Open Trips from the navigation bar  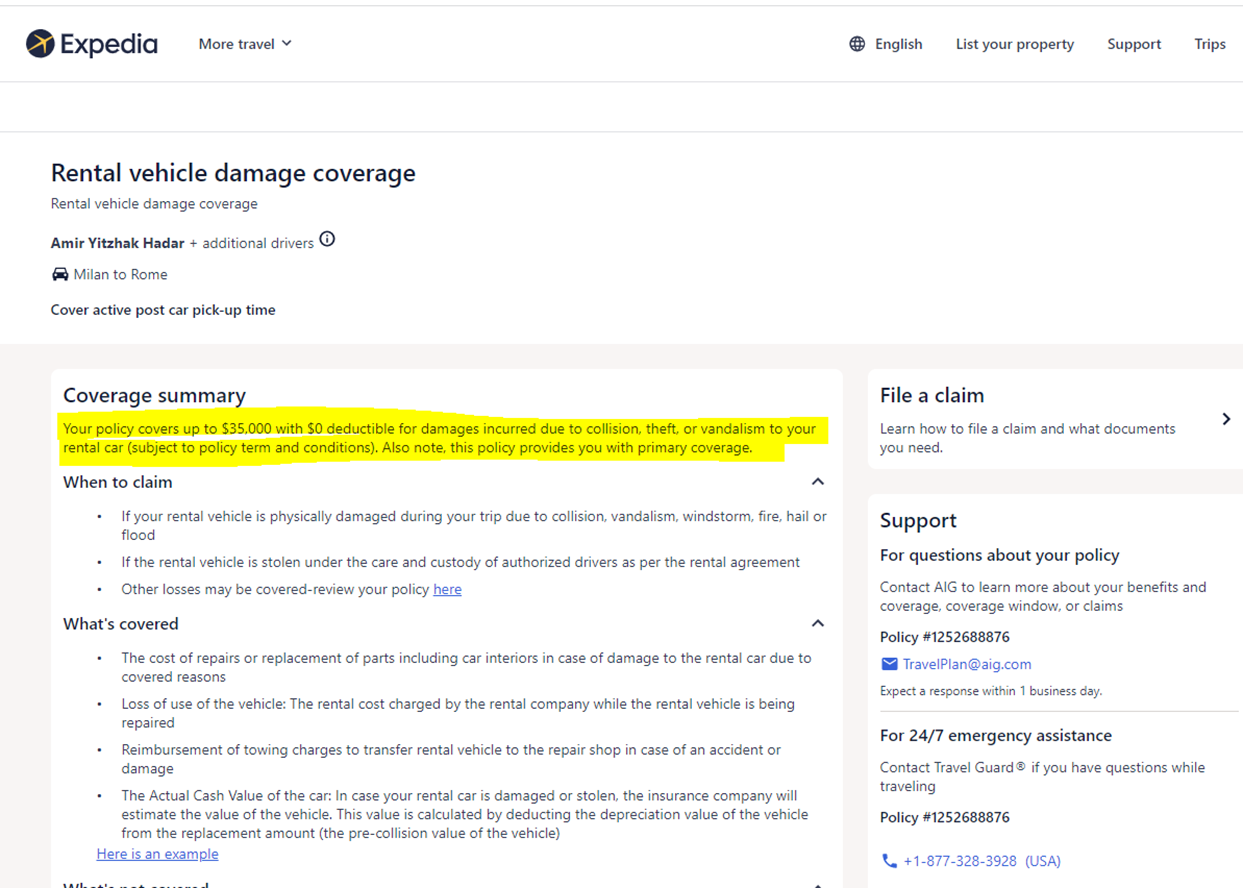pyautogui.click(x=1210, y=44)
